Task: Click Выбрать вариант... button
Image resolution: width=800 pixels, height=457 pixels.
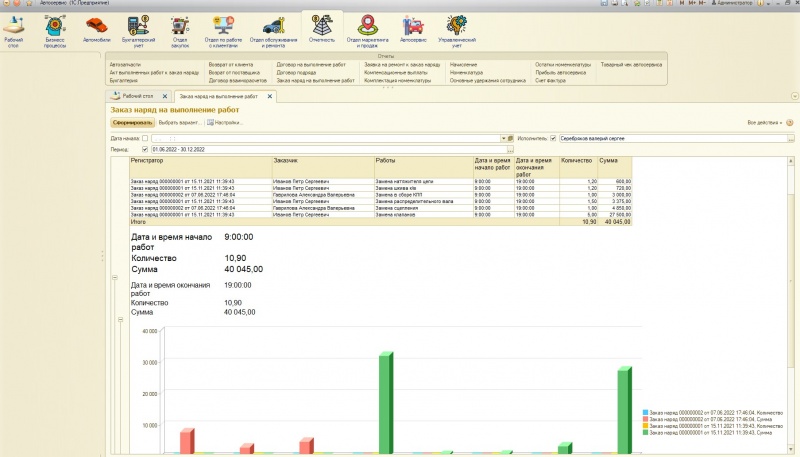Action: 180,122
